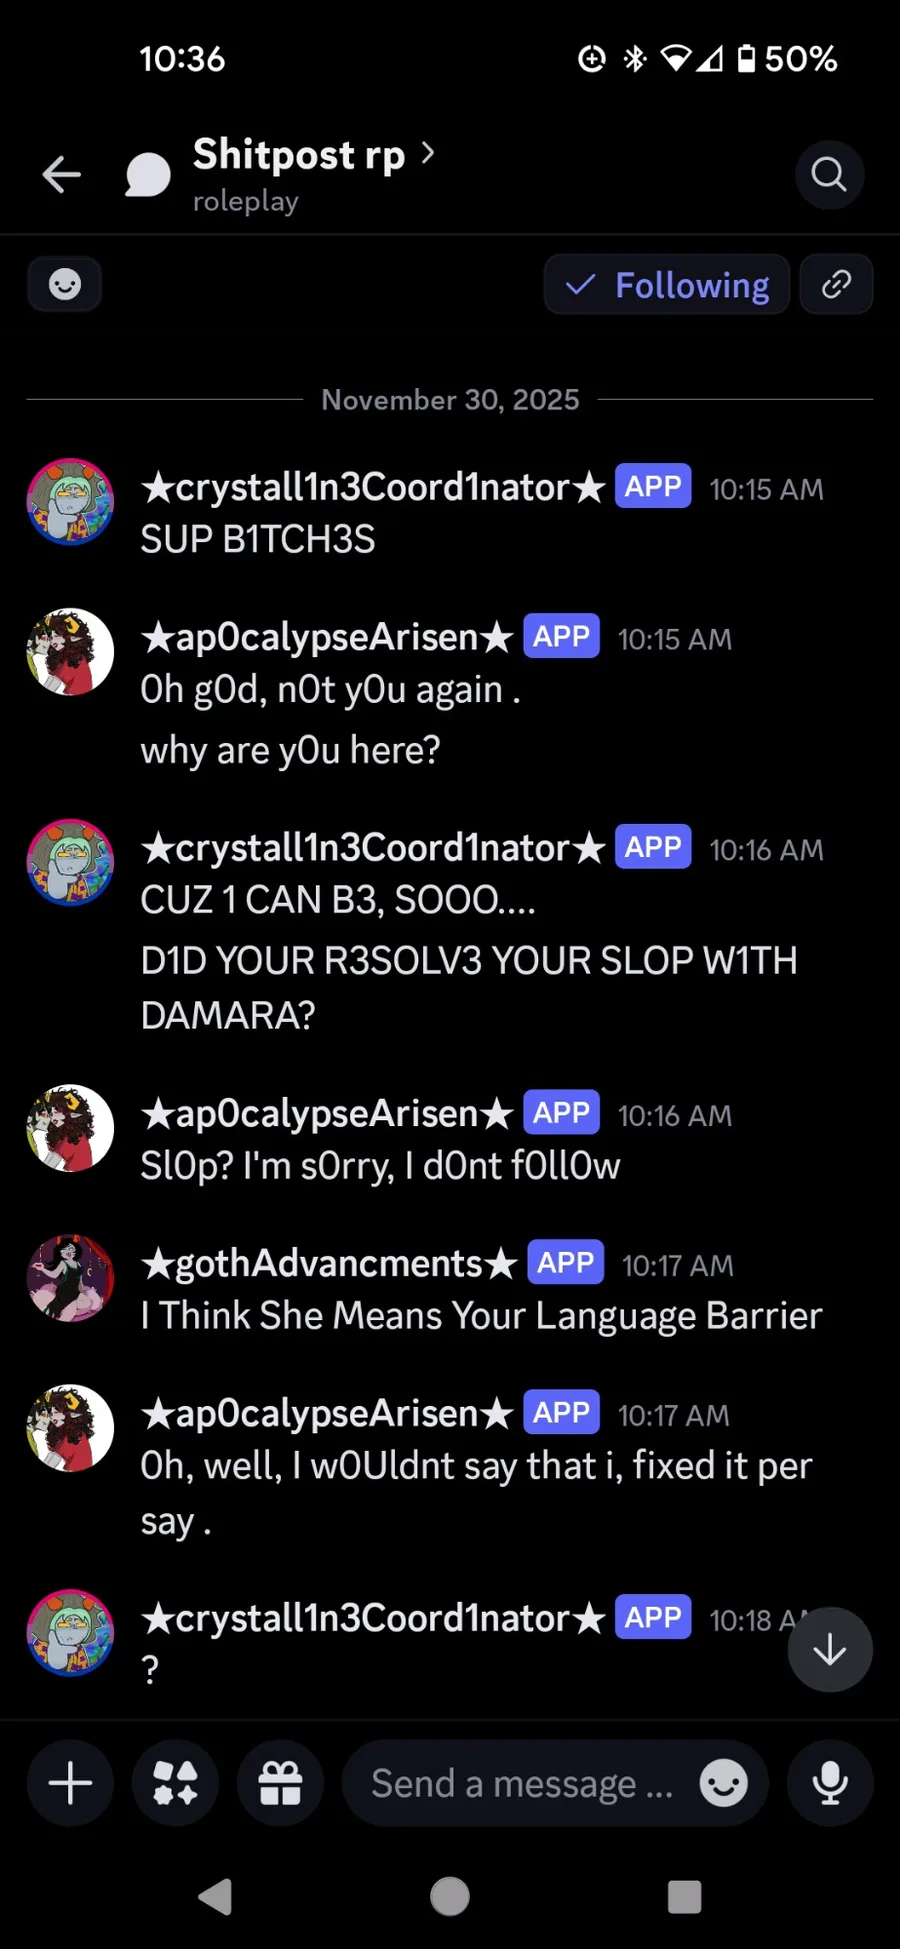This screenshot has width=900, height=1949.
Task: Open search with magnifying glass icon
Action: coord(829,175)
